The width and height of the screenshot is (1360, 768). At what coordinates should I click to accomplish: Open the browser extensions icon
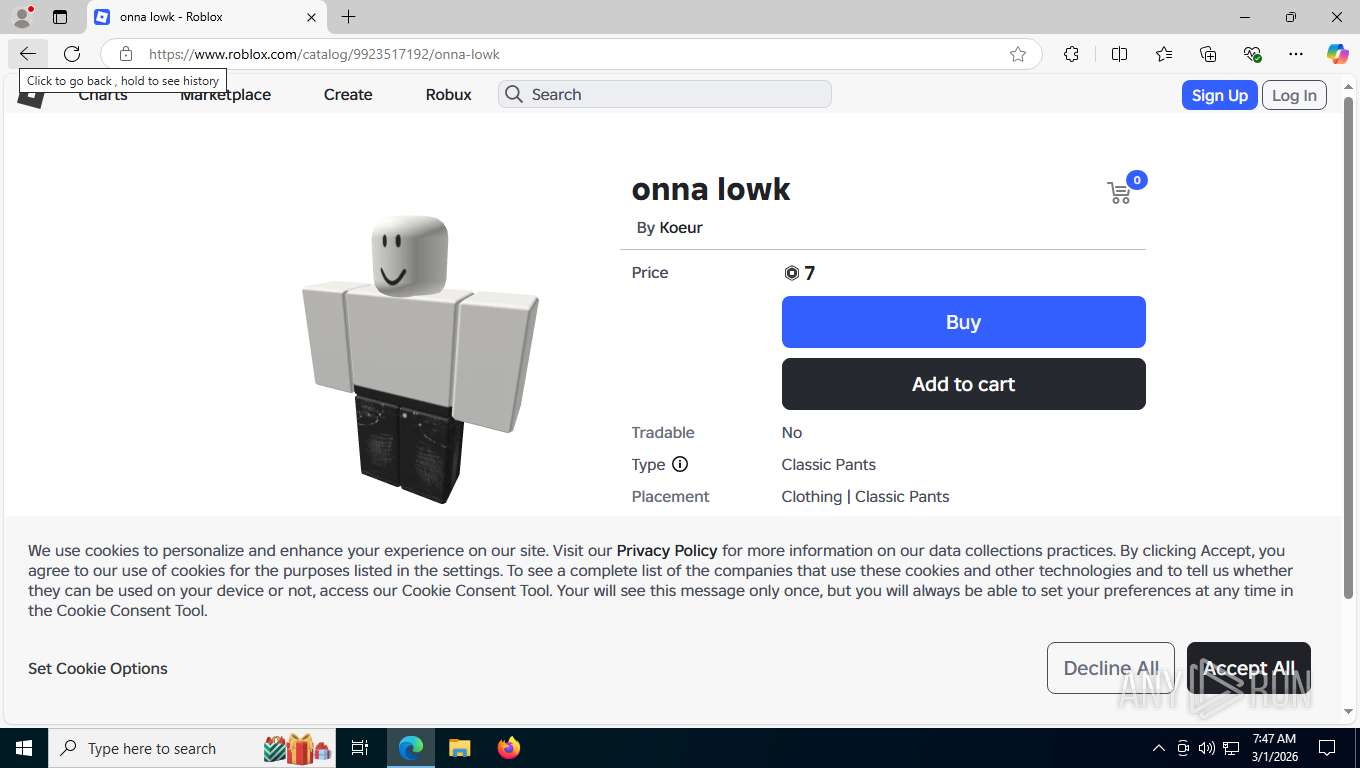[x=1071, y=54]
